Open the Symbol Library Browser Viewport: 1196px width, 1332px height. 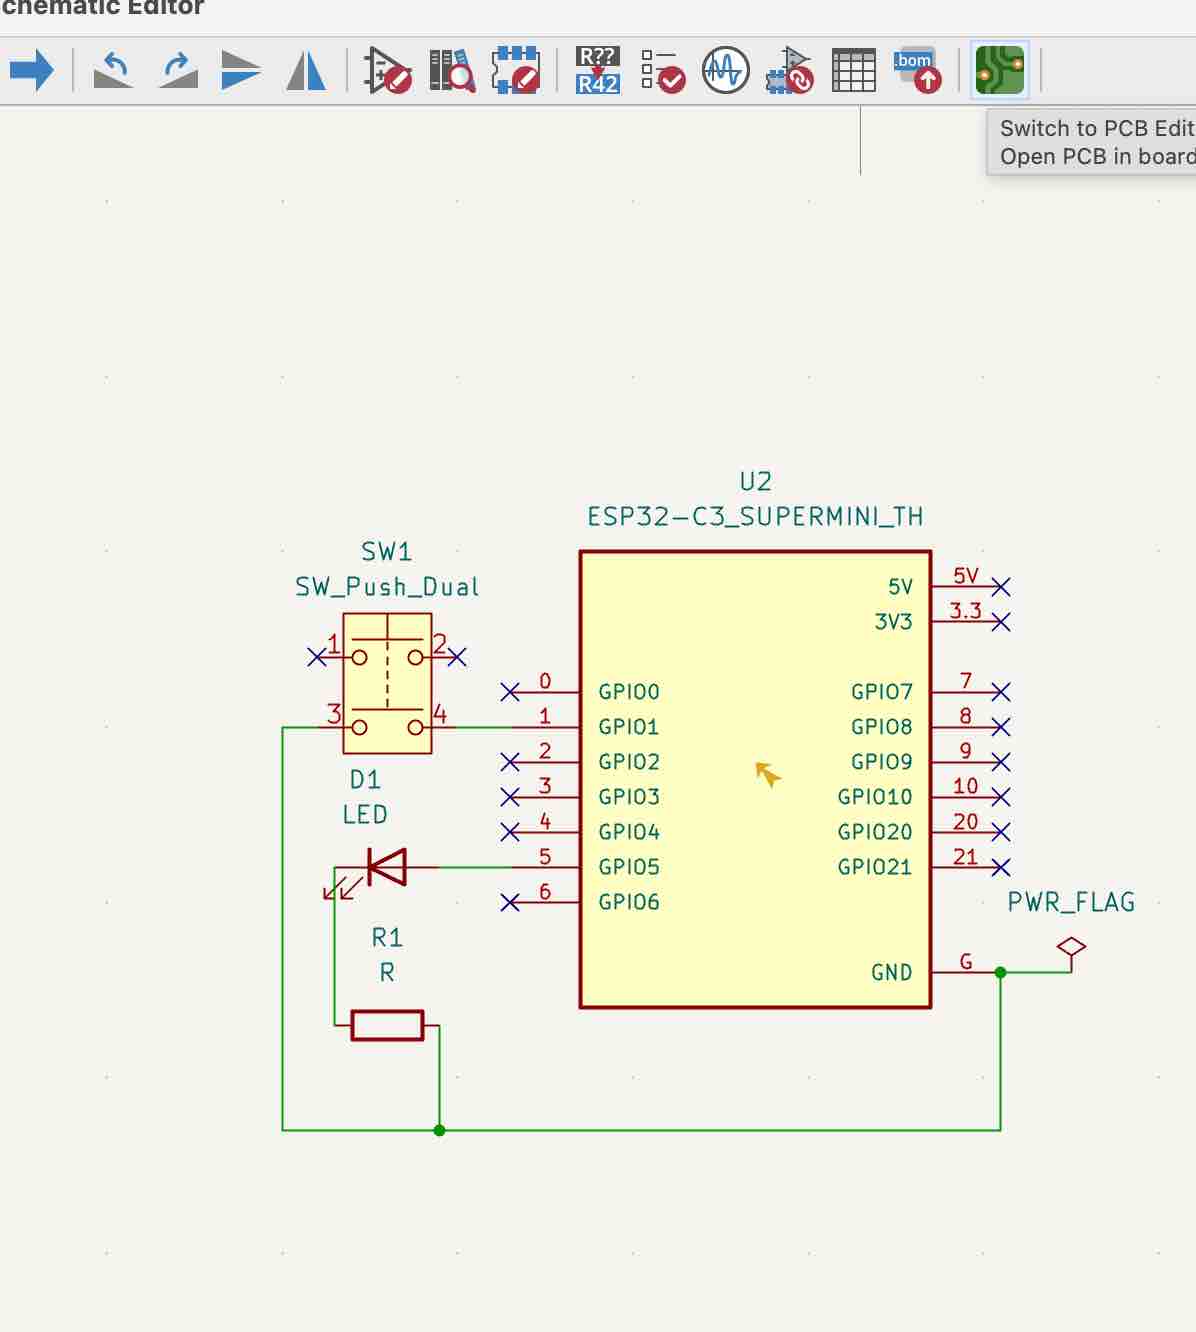pos(452,71)
